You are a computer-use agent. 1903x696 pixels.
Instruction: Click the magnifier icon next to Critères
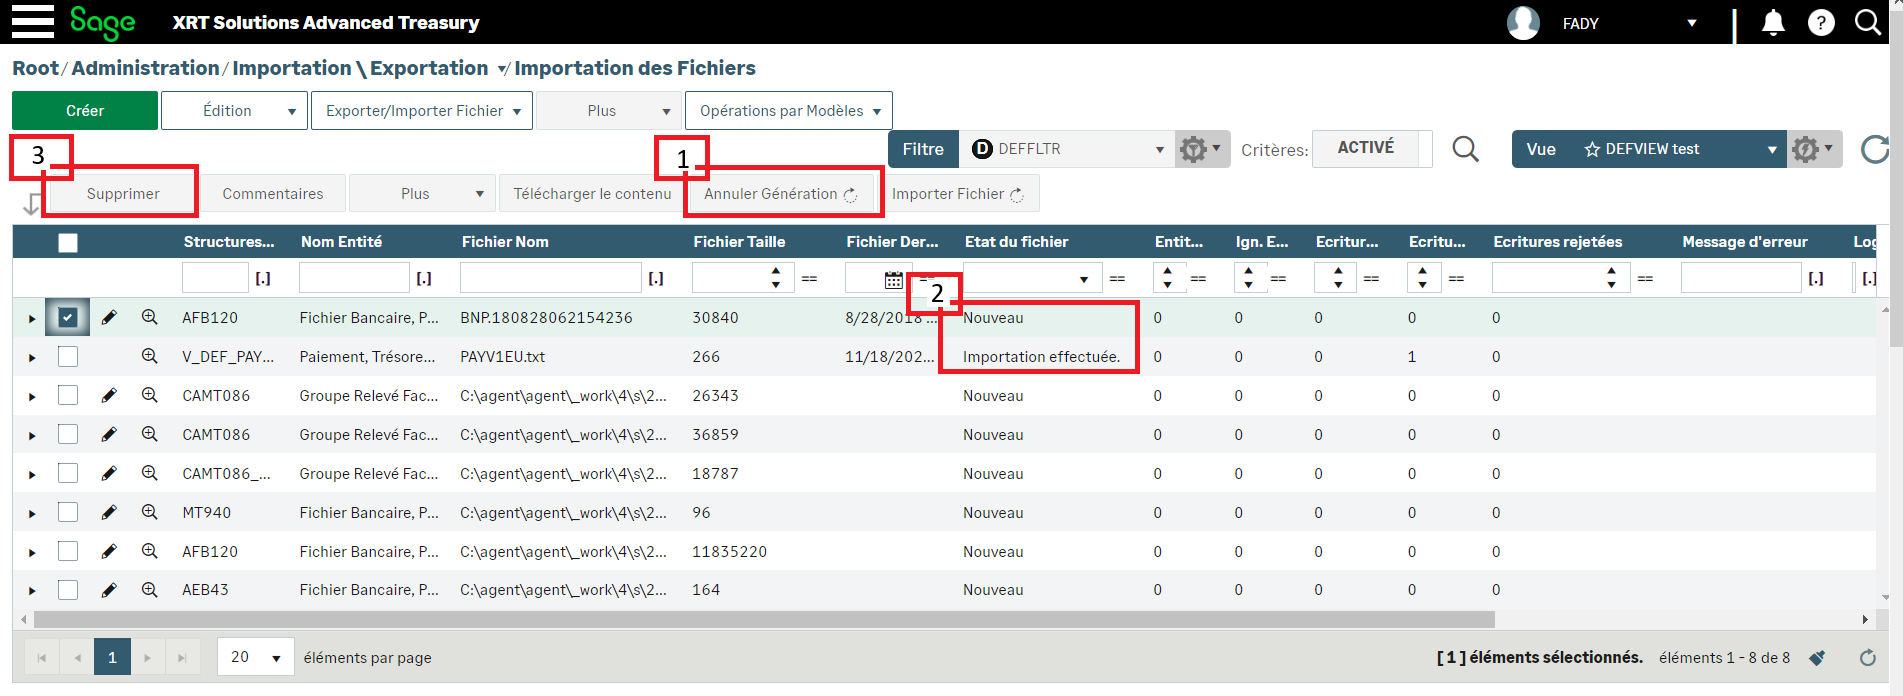pyautogui.click(x=1465, y=149)
